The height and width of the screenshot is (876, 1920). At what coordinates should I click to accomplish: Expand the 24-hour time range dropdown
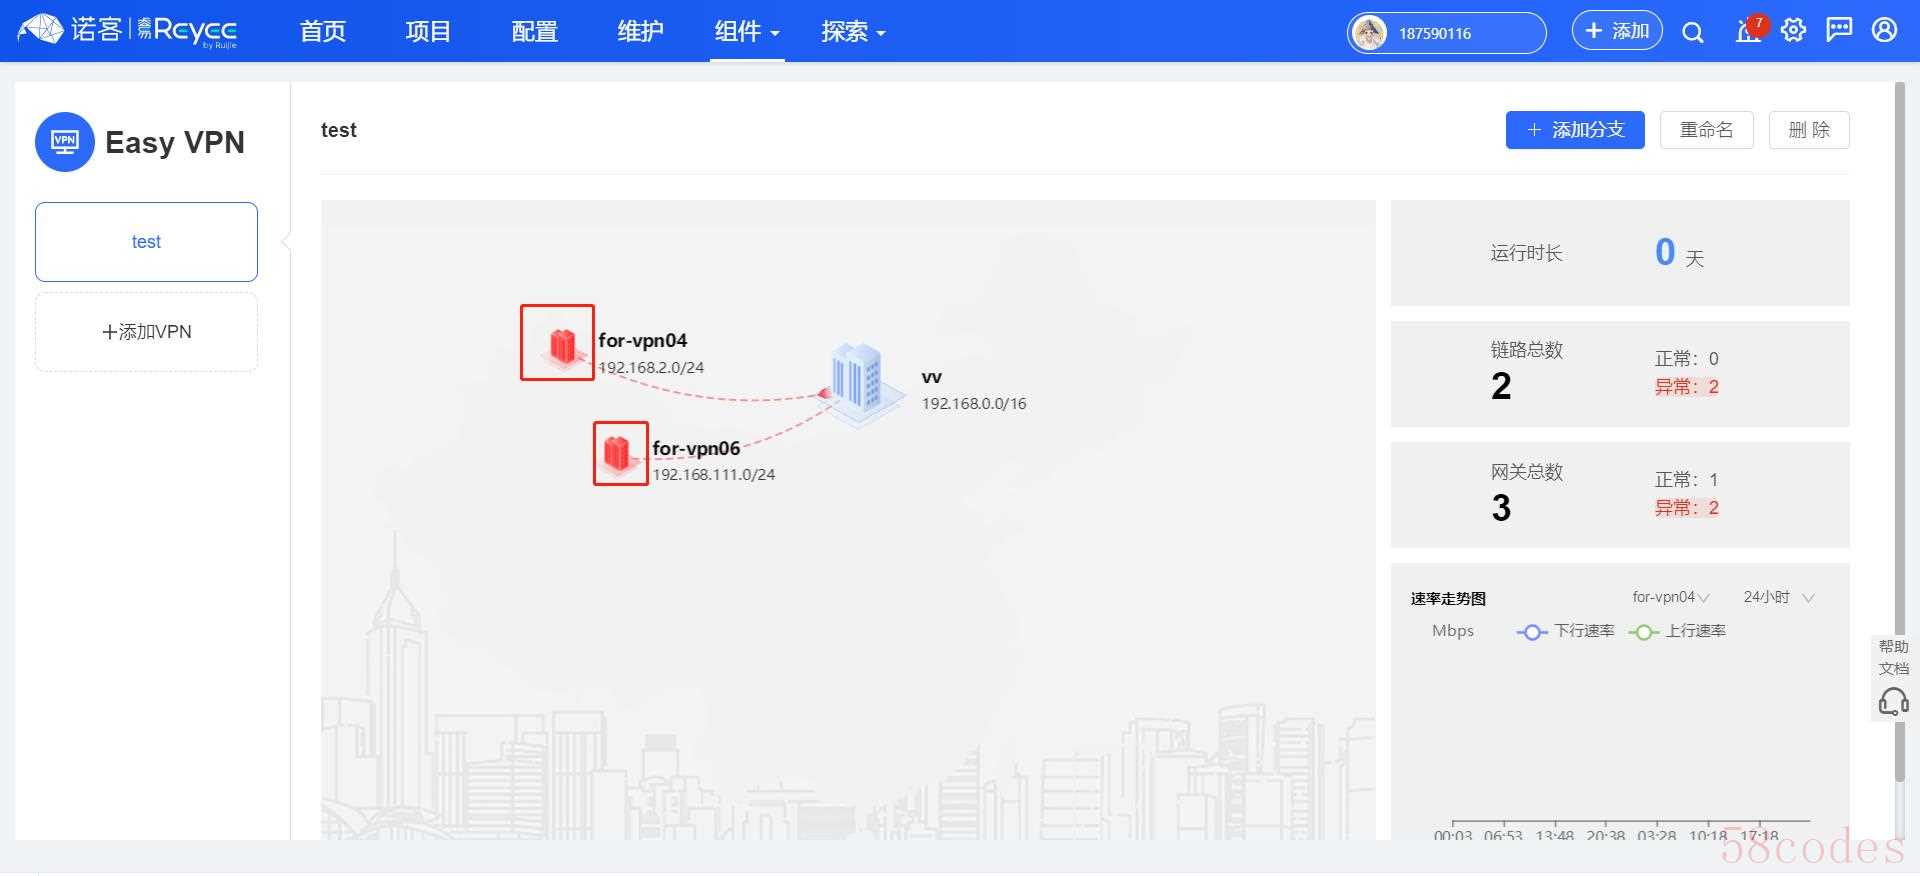coord(1778,597)
